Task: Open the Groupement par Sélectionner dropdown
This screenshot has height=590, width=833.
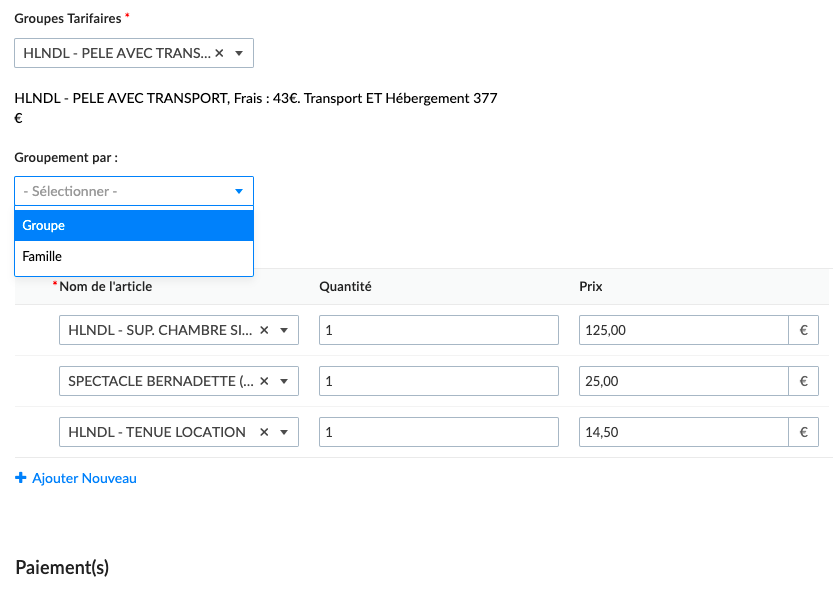Action: coord(134,191)
